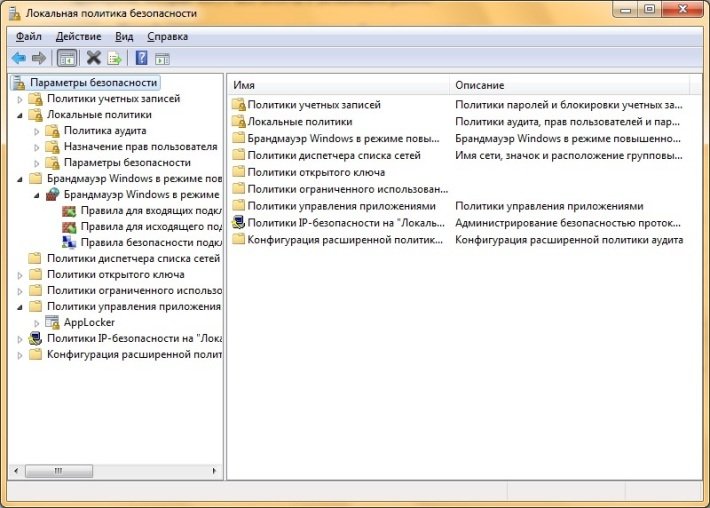
Task: Open the Действие menu
Action: [x=78, y=36]
